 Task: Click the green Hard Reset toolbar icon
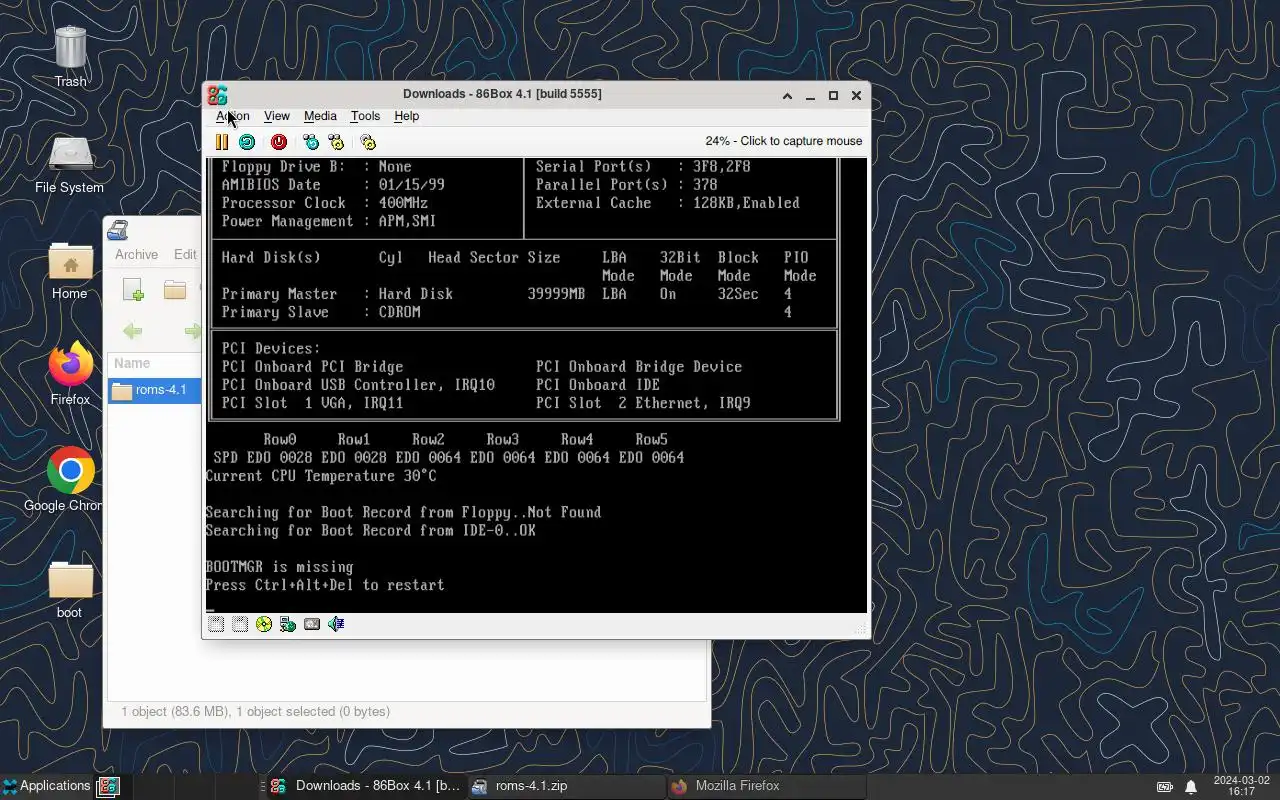[247, 142]
